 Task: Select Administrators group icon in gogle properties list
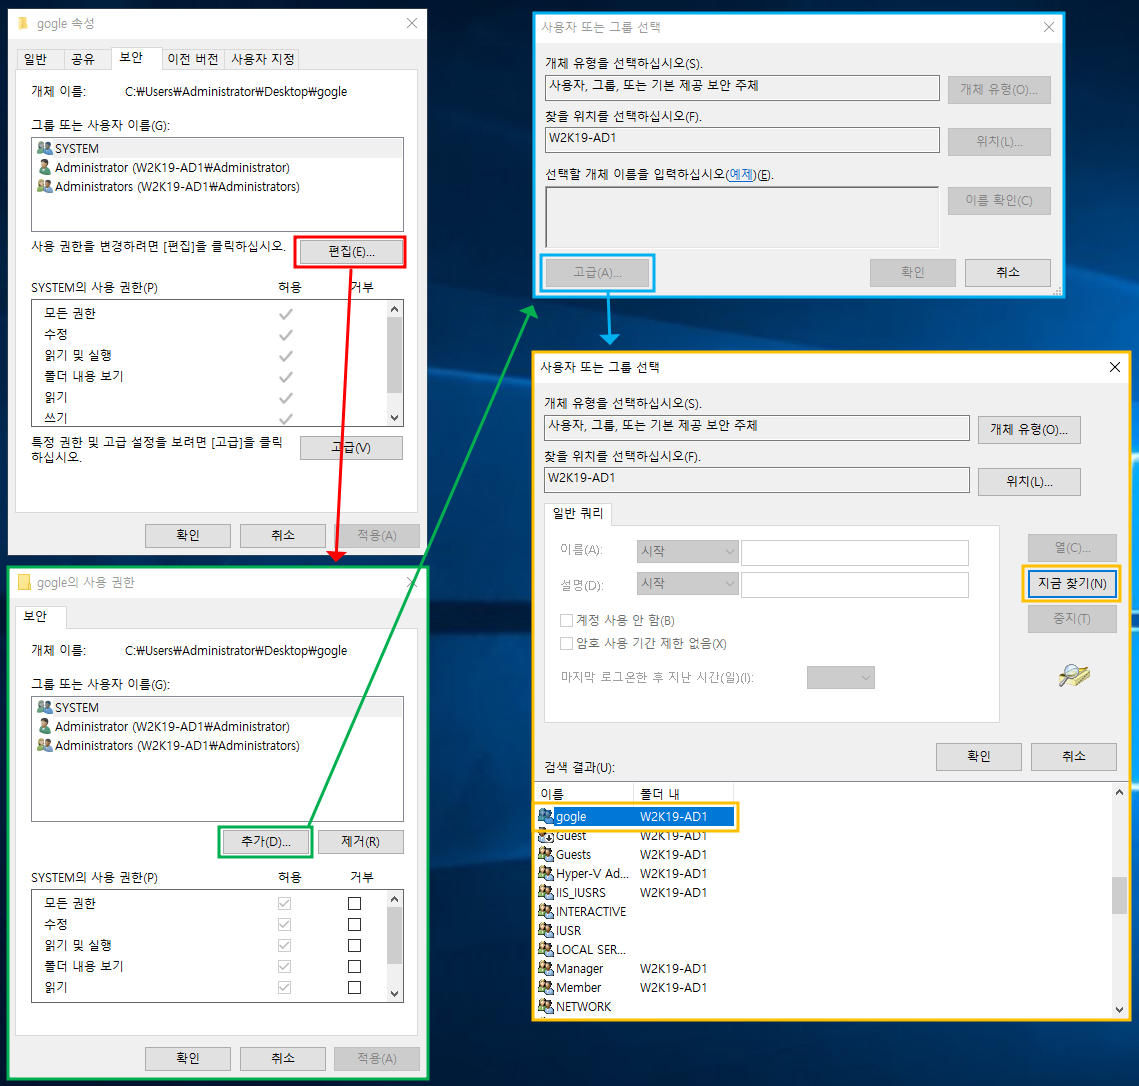coord(45,186)
